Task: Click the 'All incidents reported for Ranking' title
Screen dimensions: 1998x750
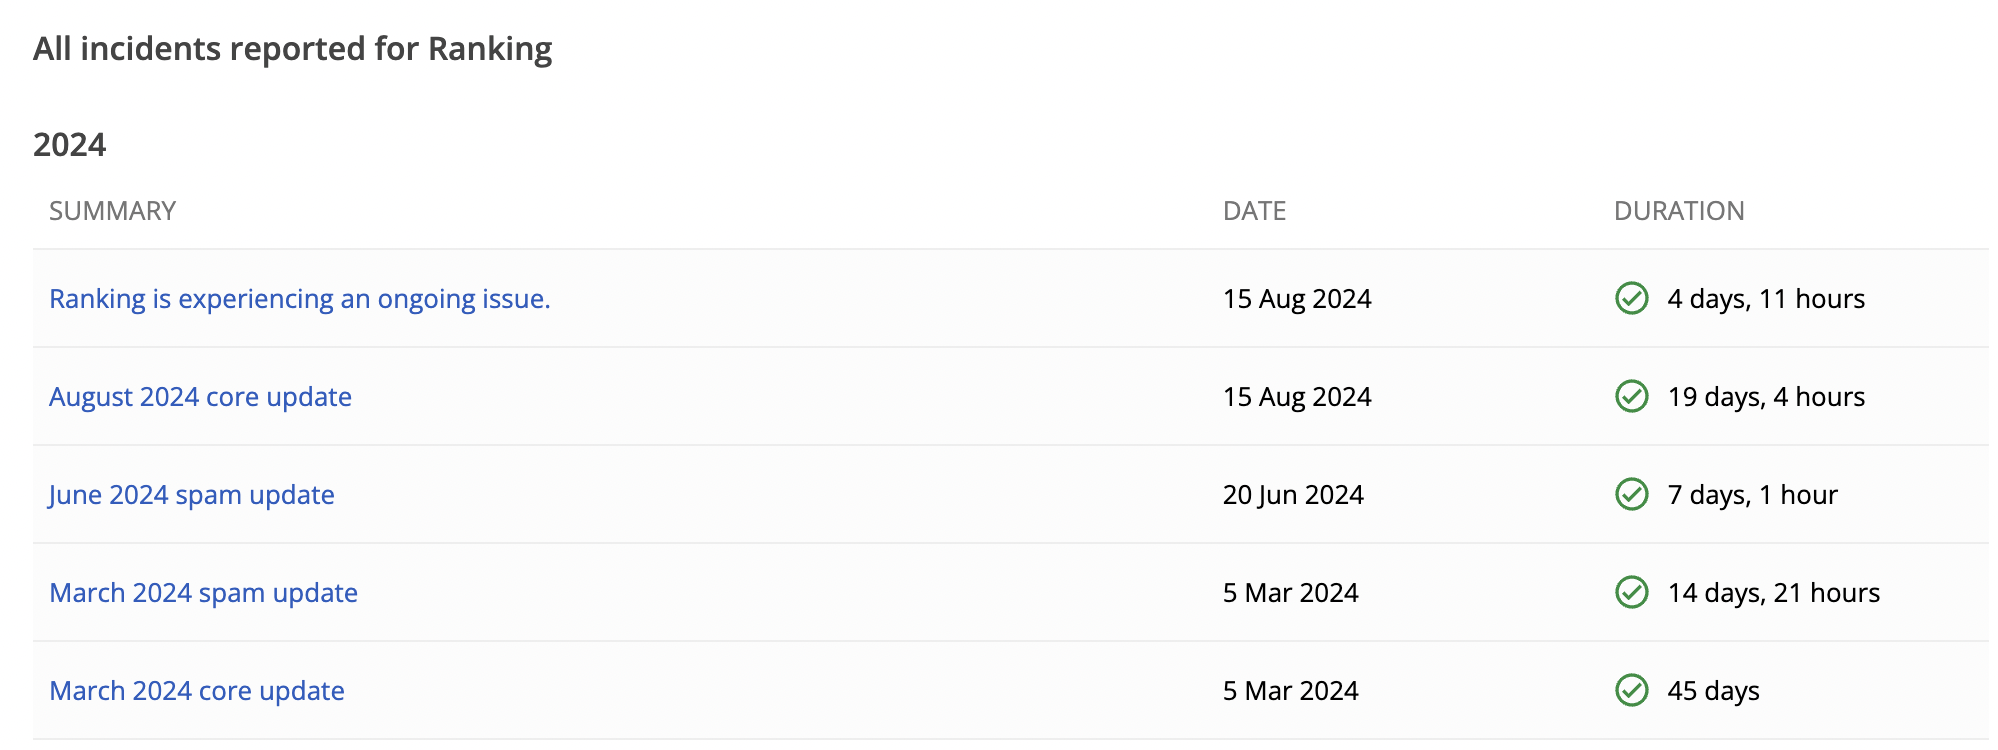Action: 292,49
